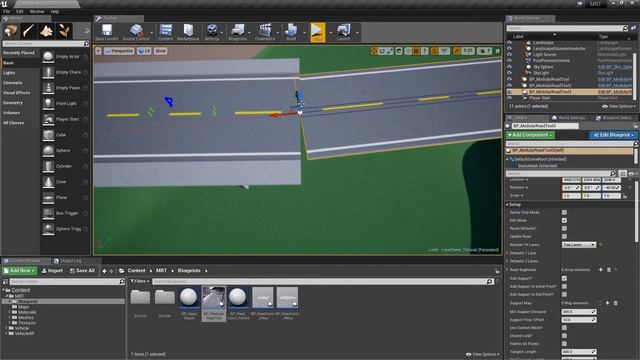Open the Edit menu
Viewport: 640px width, 360px height.
[x=19, y=11]
